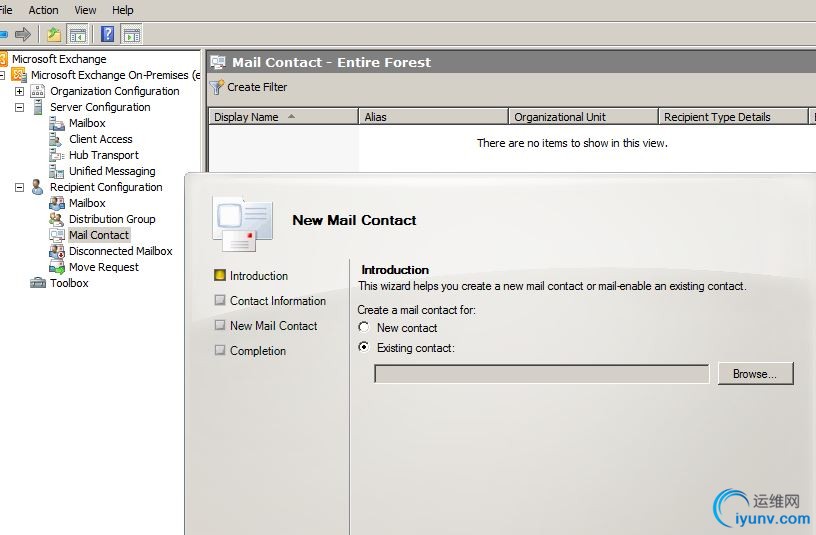Screen dimensions: 816x535
Task: Open the File menu
Action: pyautogui.click(x=6, y=10)
